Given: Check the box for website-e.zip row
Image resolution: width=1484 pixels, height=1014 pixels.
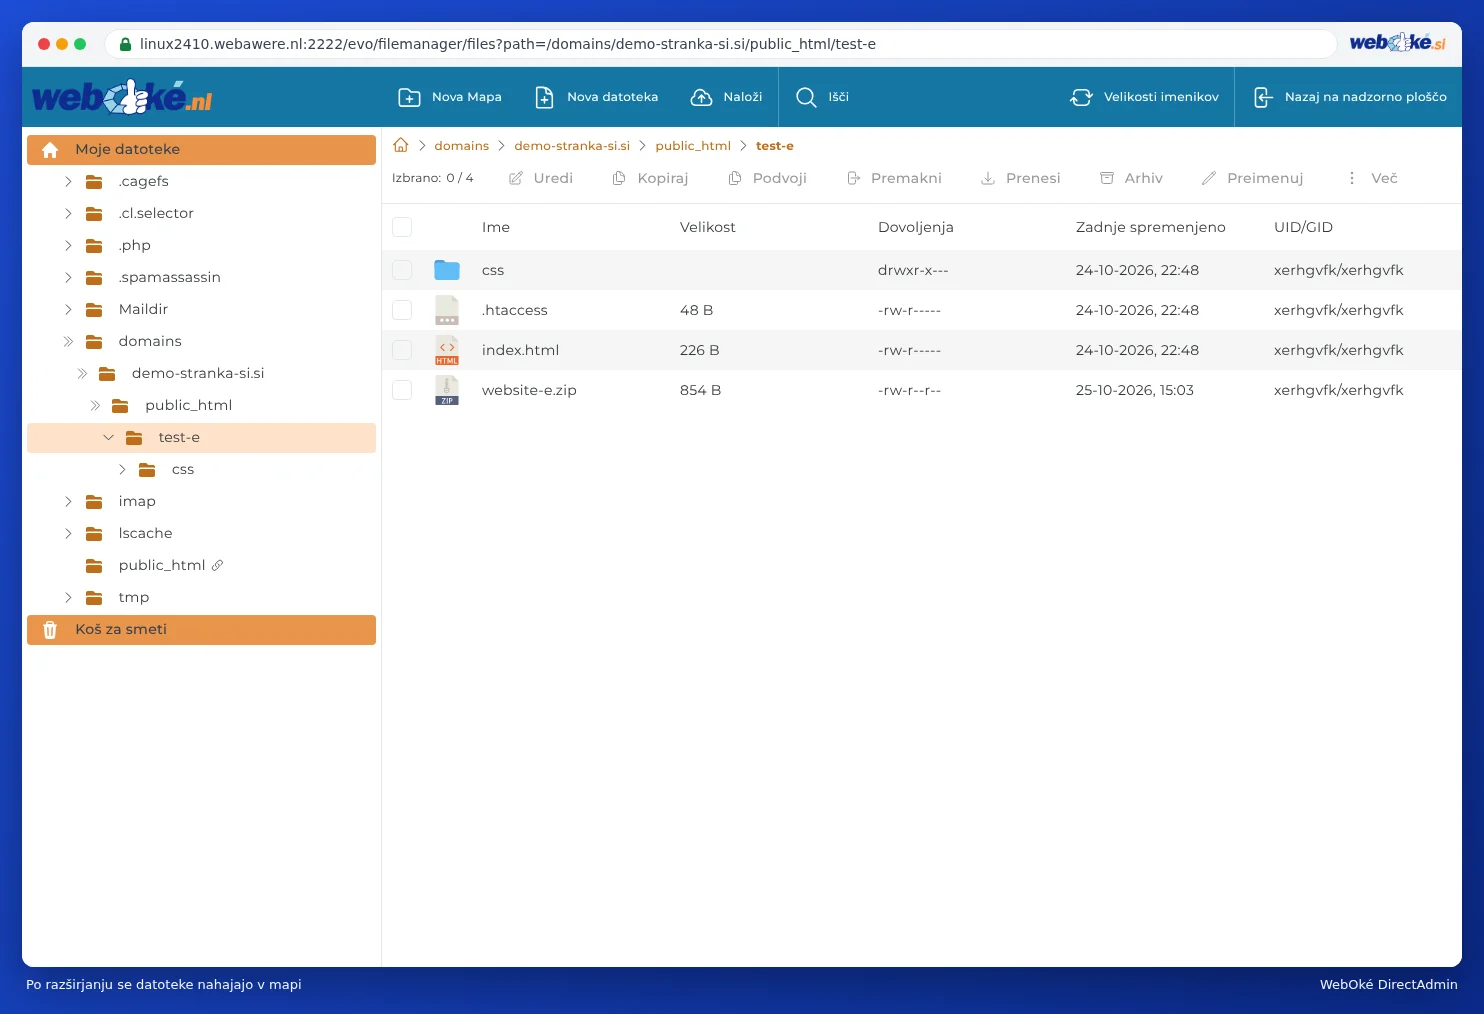Looking at the screenshot, I should click(x=402, y=390).
